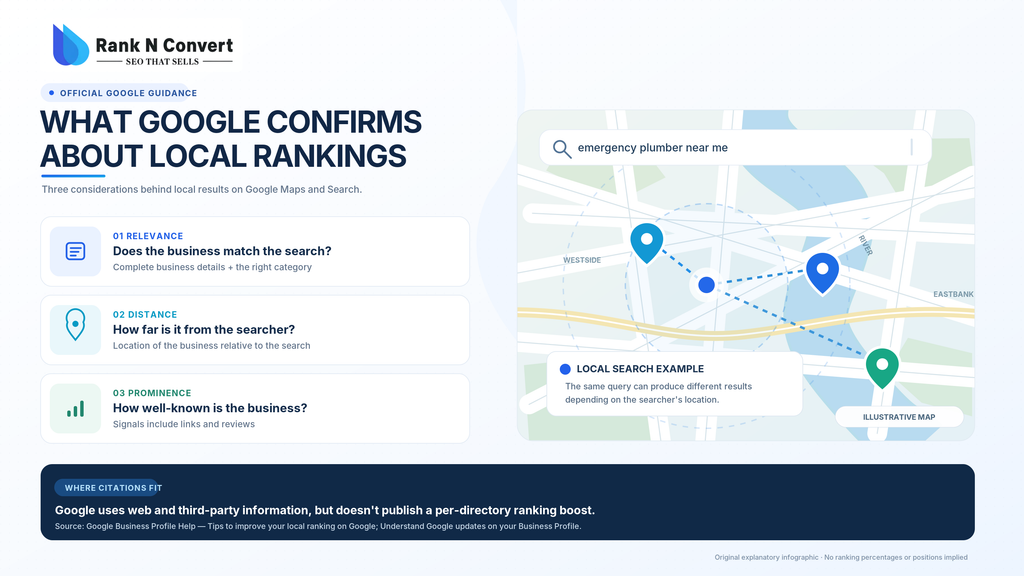Image resolution: width=1024 pixels, height=576 pixels.
Task: Click the blue searcher location dot on map
Action: coord(707,285)
